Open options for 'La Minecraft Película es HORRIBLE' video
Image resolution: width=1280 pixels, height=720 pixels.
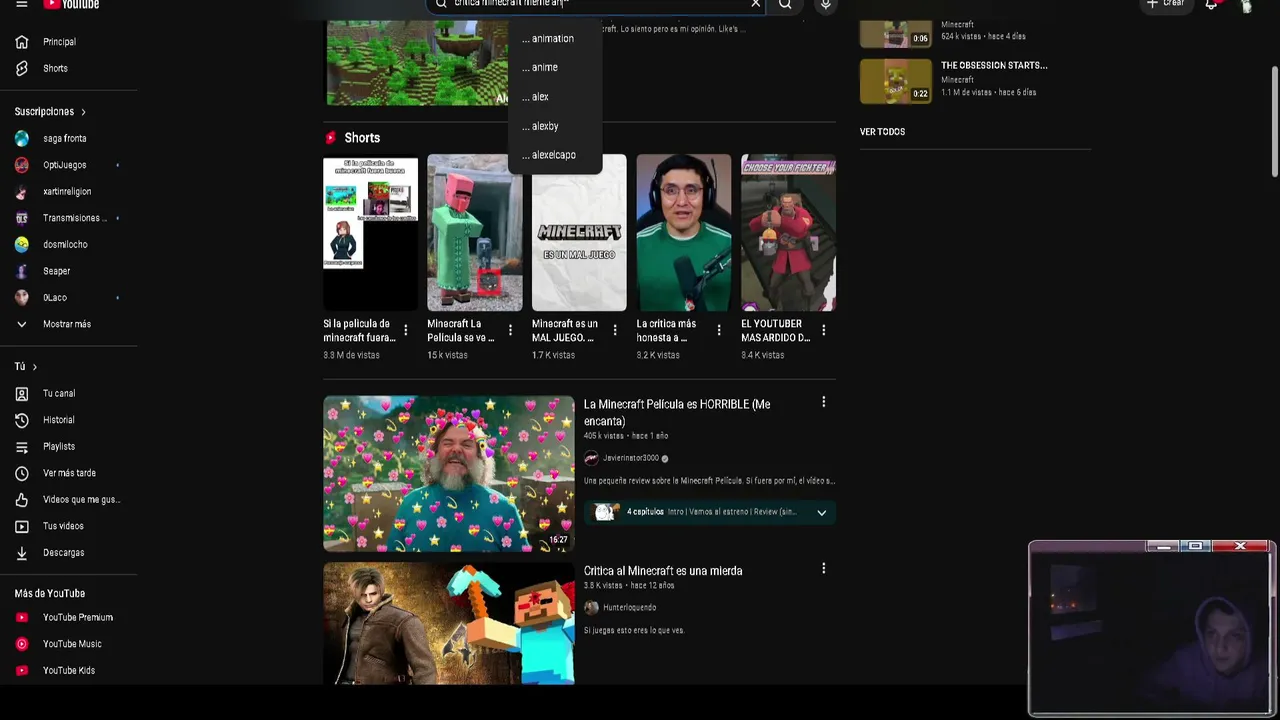click(x=823, y=402)
